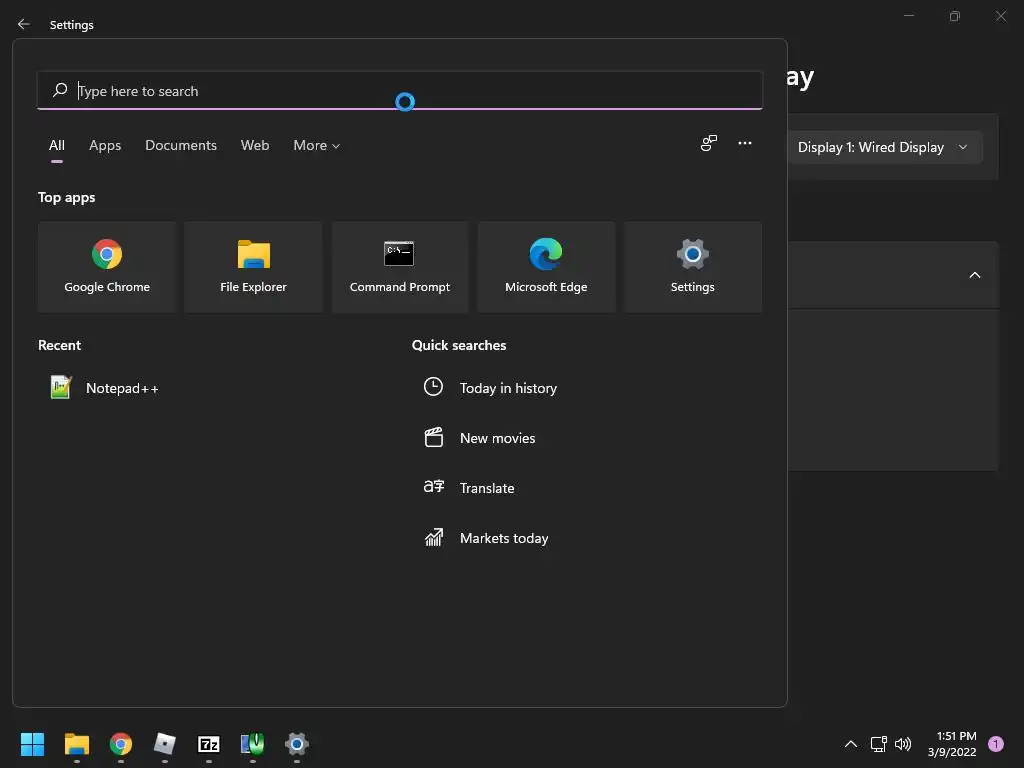Screen dimensions: 1024x768
Task: Open Roblox on the taskbar
Action: 165,744
